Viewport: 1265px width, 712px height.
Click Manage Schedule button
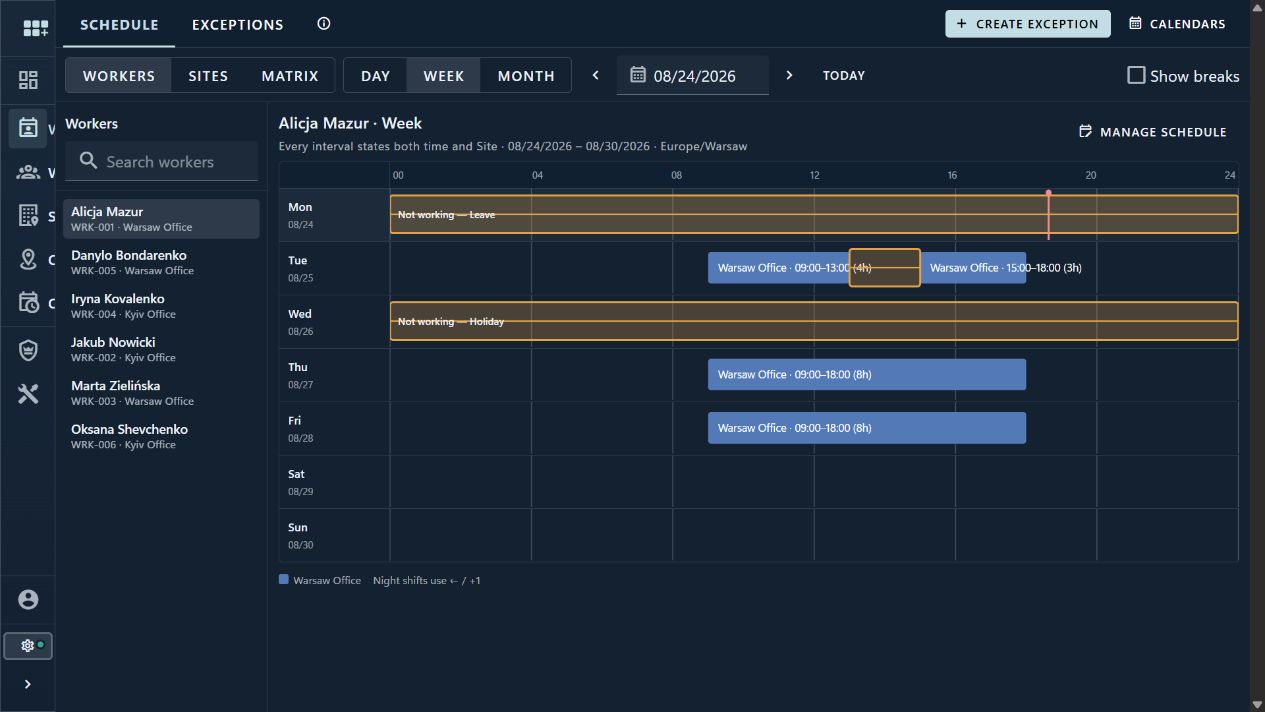pyautogui.click(x=1153, y=132)
